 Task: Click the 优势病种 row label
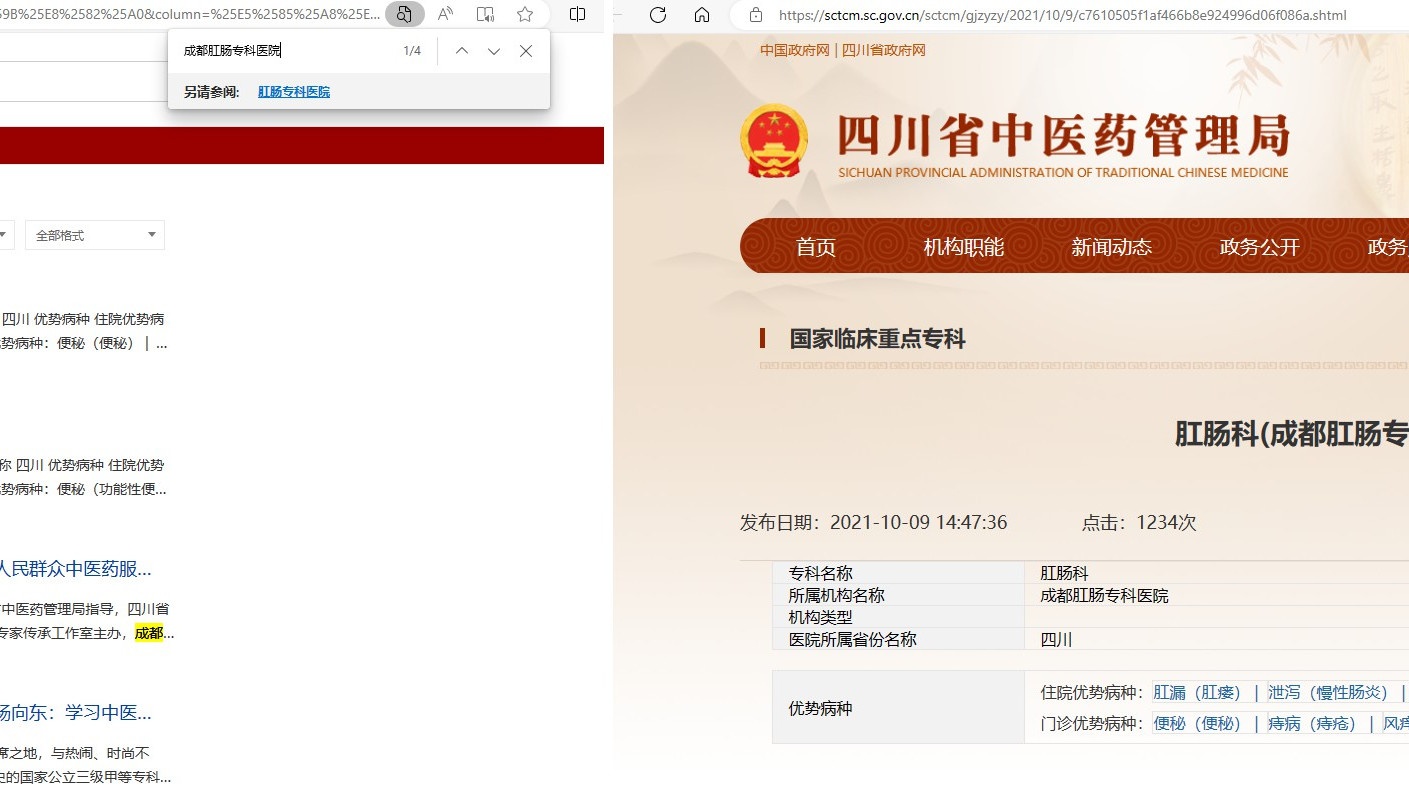tap(820, 708)
